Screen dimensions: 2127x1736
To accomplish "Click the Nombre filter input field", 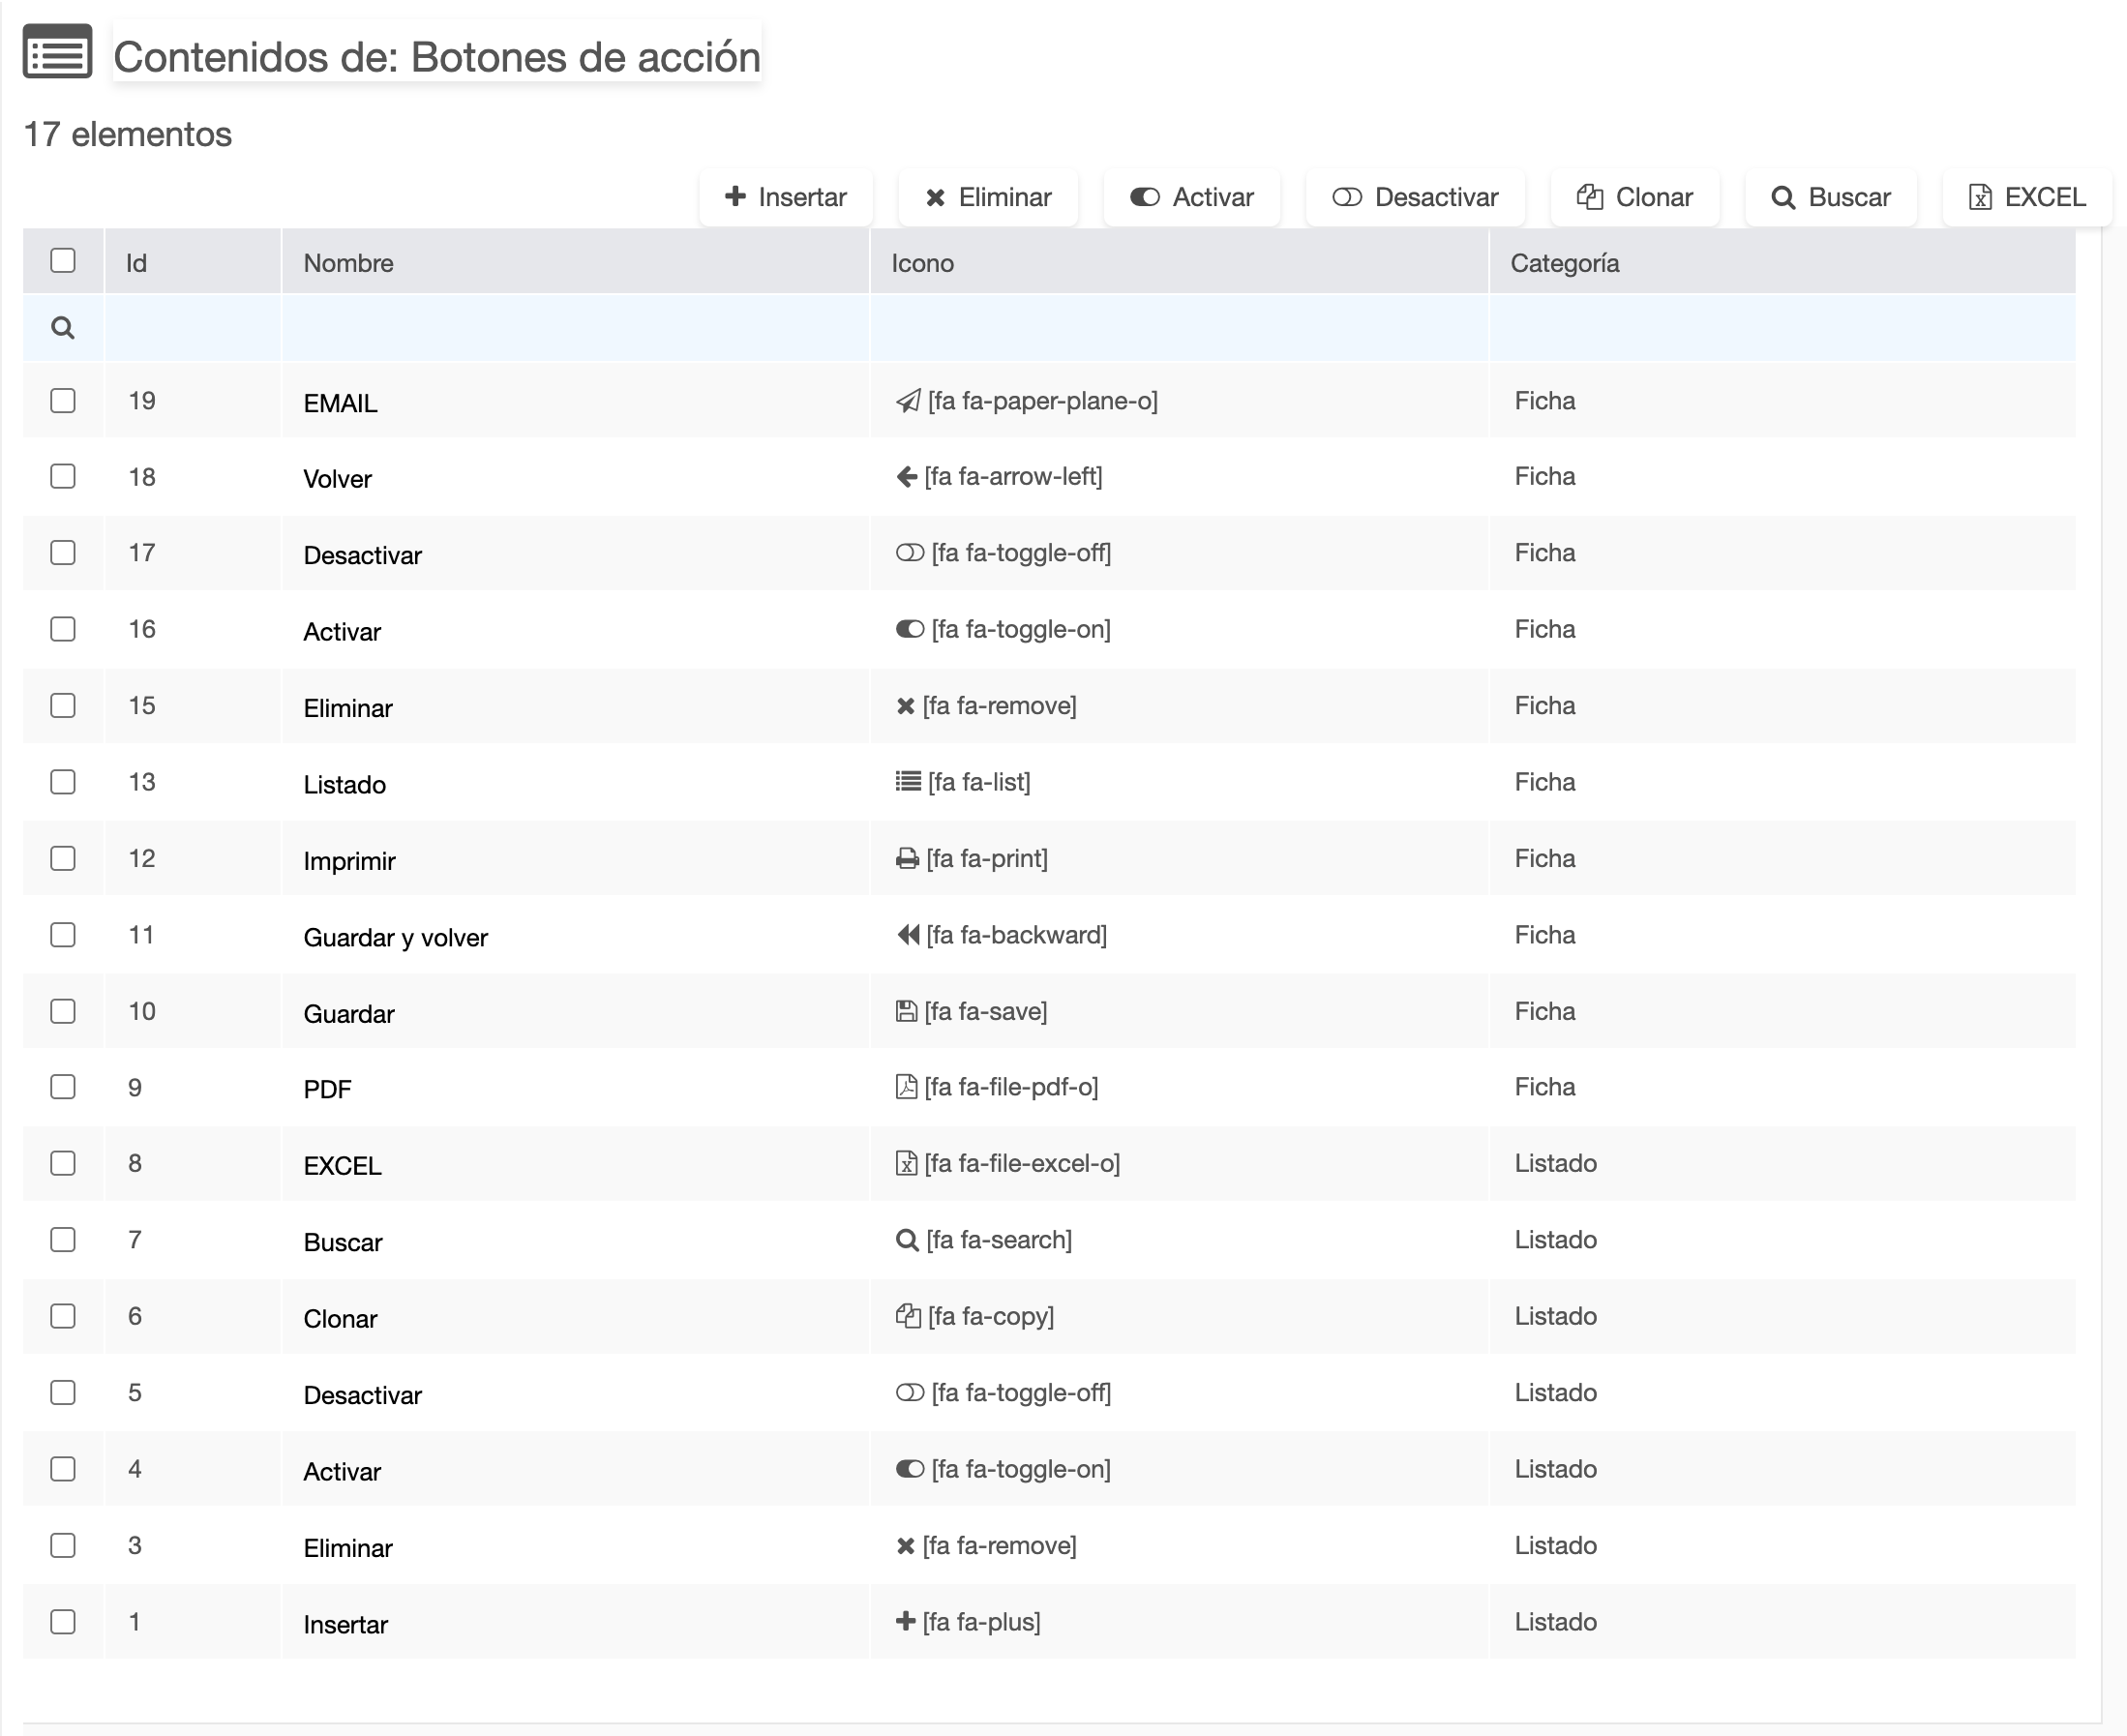I will (x=575, y=328).
